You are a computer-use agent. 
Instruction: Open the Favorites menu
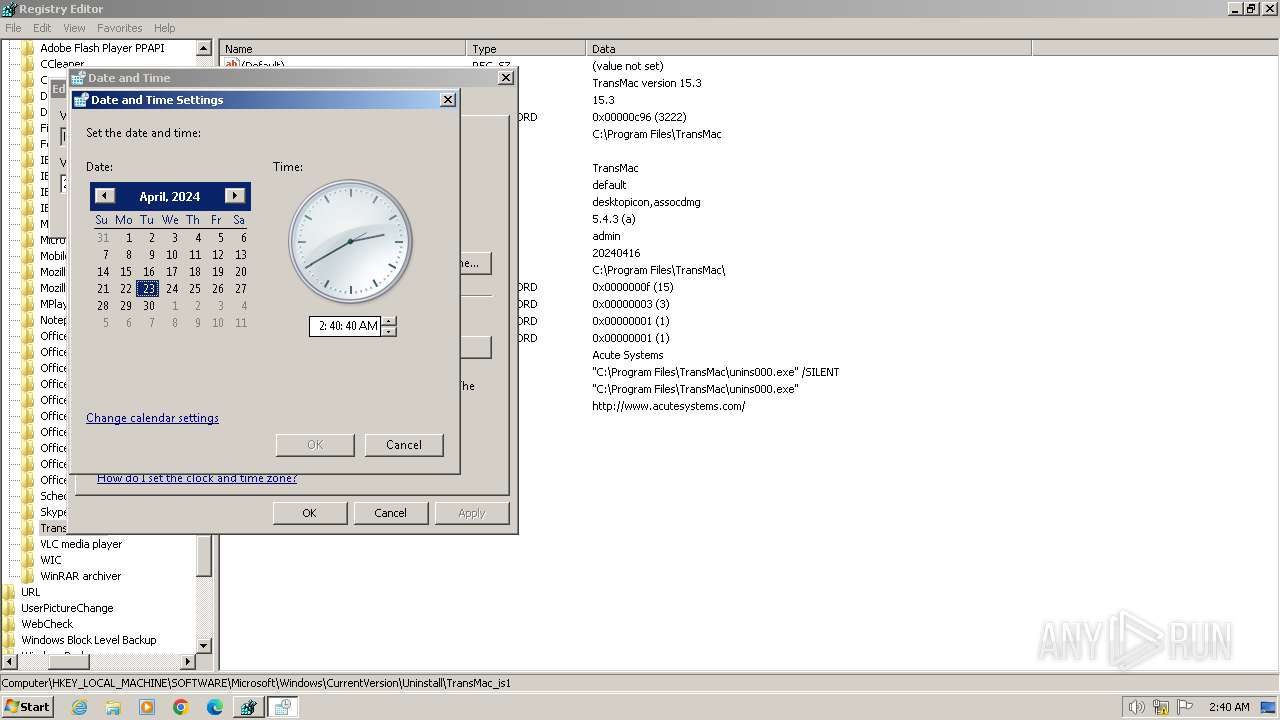120,28
